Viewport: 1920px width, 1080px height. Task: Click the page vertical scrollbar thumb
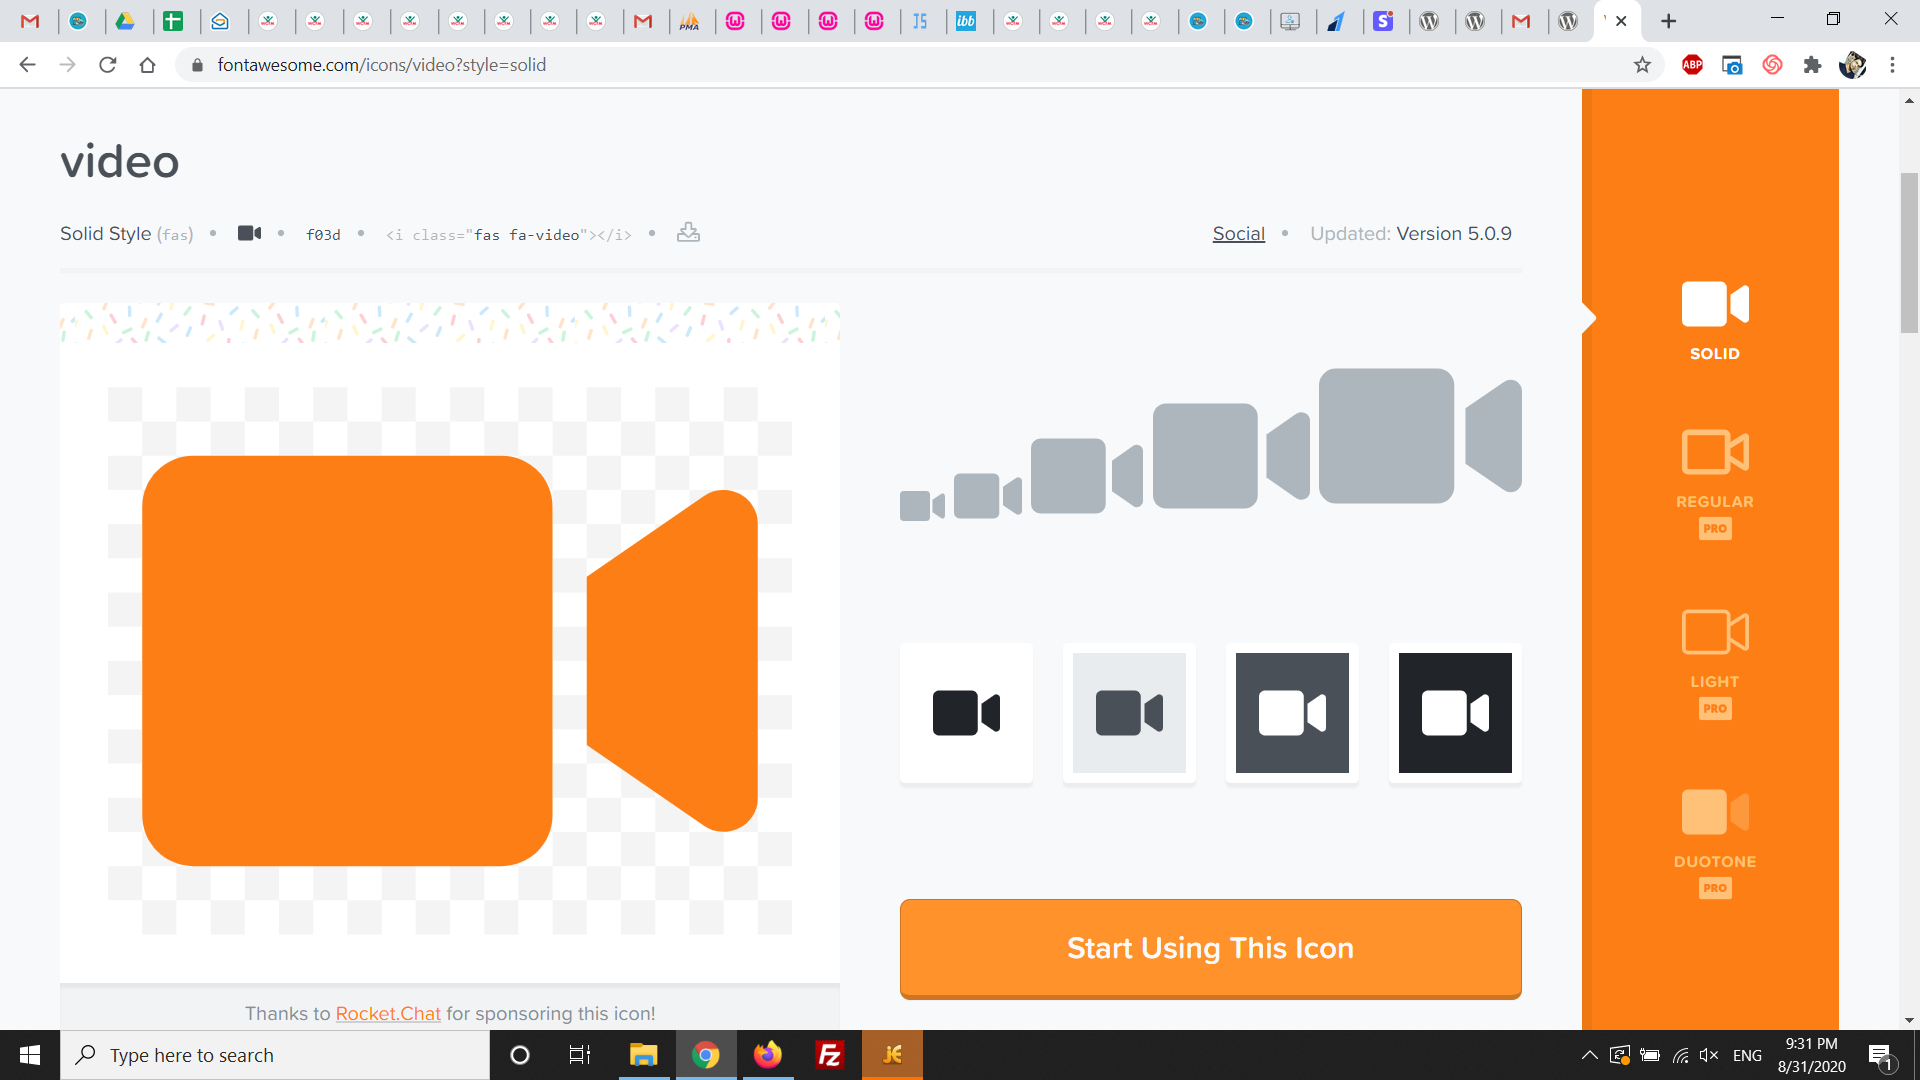point(1909,252)
